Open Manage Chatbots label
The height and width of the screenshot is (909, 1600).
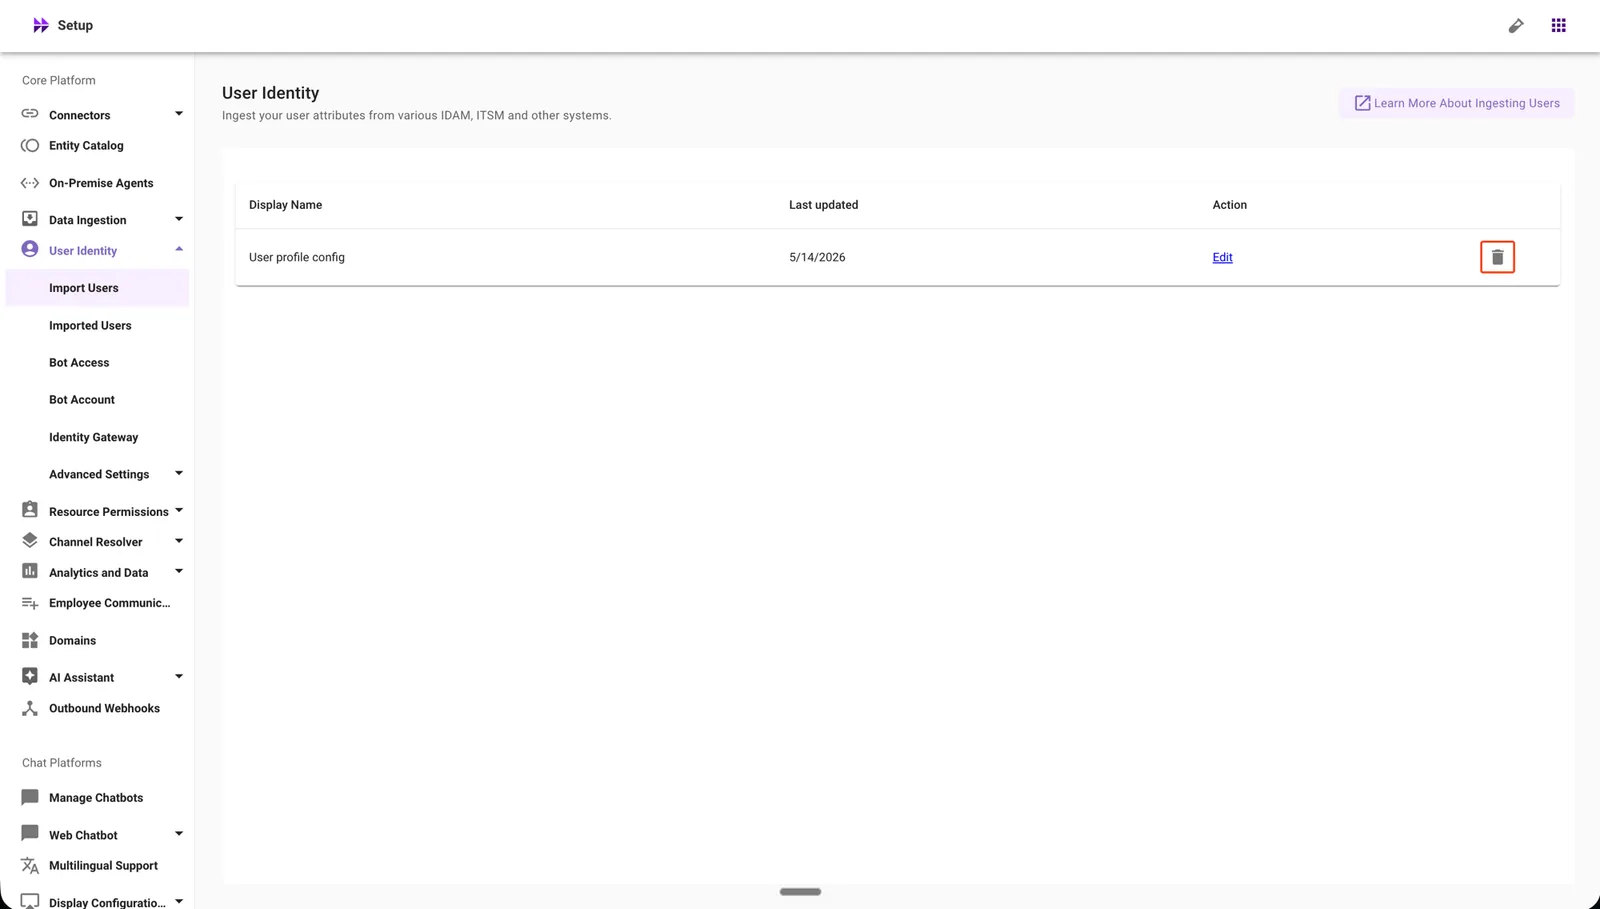pyautogui.click(x=96, y=798)
